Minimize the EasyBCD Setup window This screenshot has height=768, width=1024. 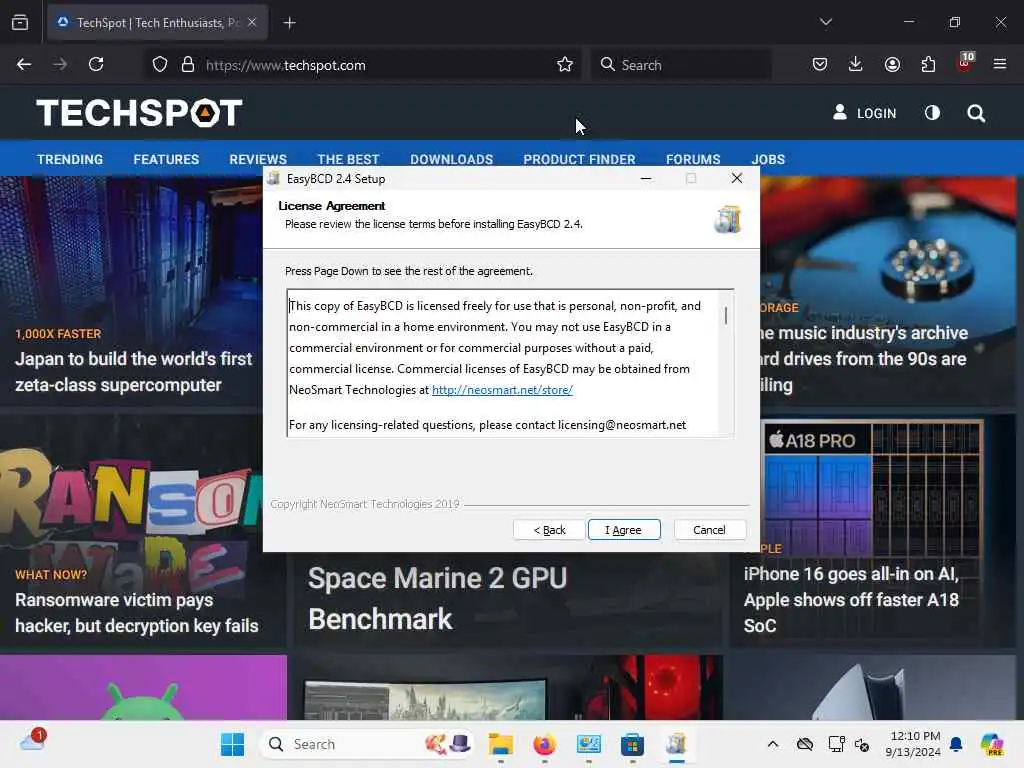tap(646, 178)
